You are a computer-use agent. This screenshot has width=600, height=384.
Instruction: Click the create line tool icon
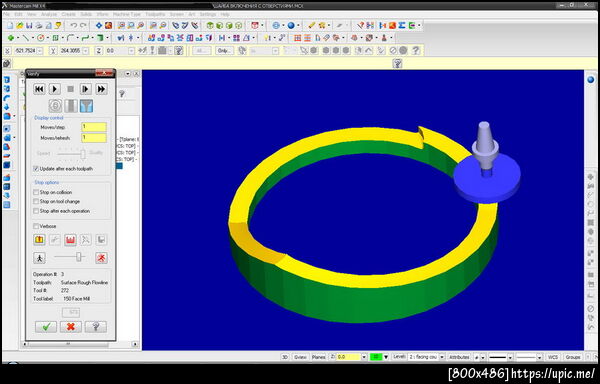pyautogui.click(x=25, y=38)
